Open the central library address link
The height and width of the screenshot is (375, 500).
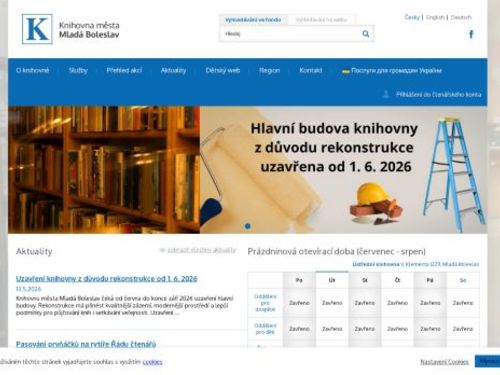coord(416,264)
